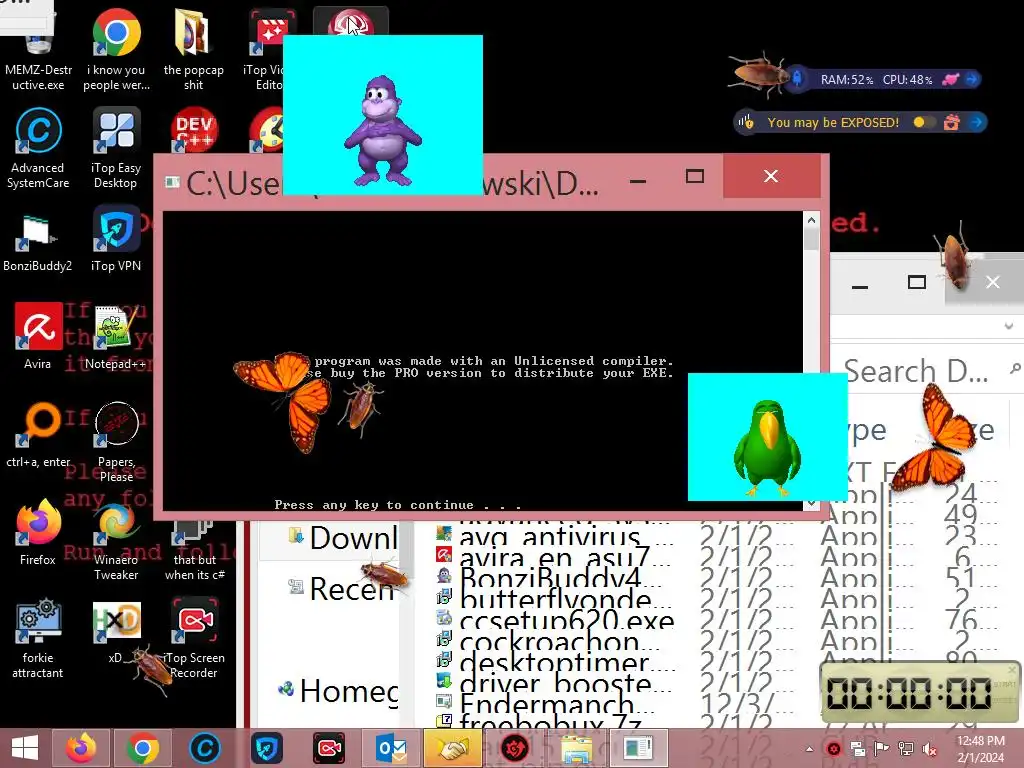Click the purple Bonzi gorilla character
This screenshot has width=1024, height=768.
click(x=383, y=131)
